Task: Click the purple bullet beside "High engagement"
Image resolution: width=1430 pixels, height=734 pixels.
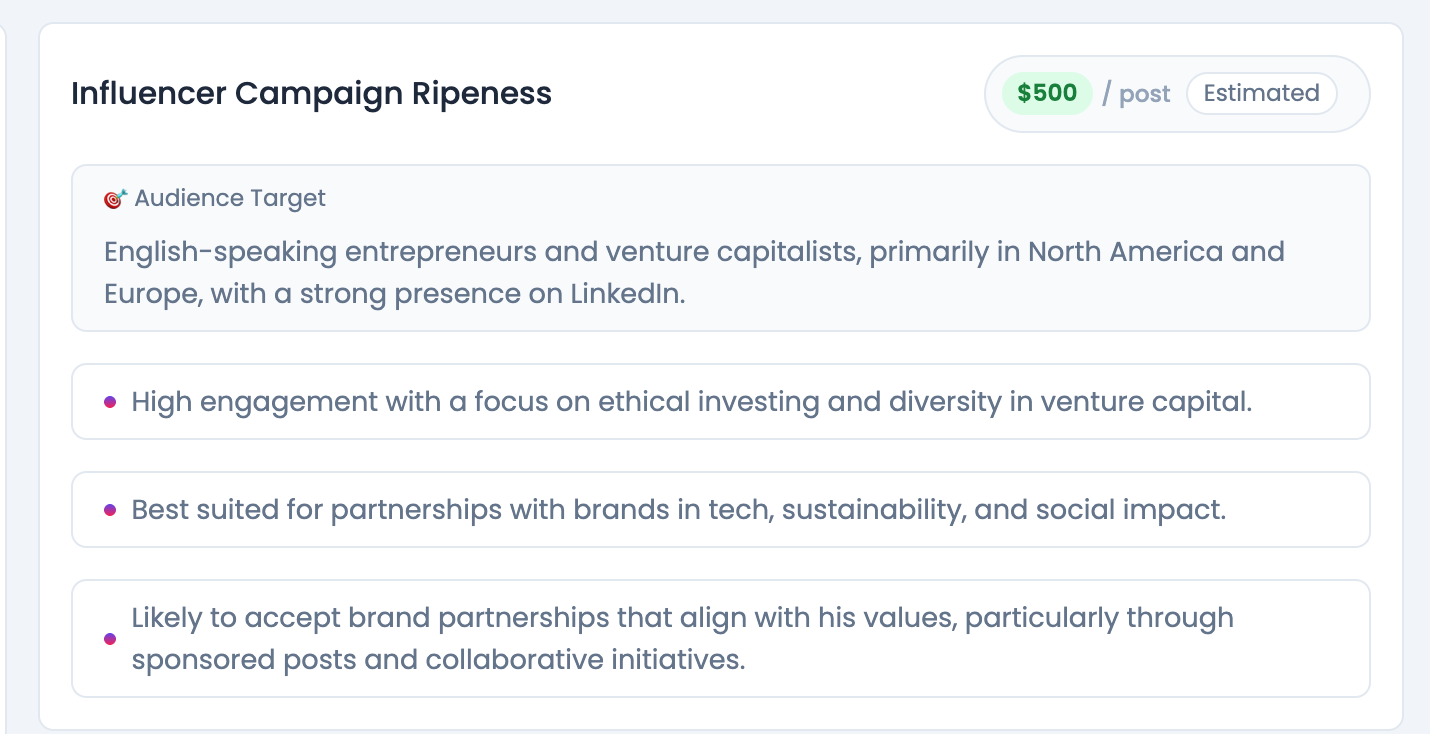Action: click(x=110, y=402)
